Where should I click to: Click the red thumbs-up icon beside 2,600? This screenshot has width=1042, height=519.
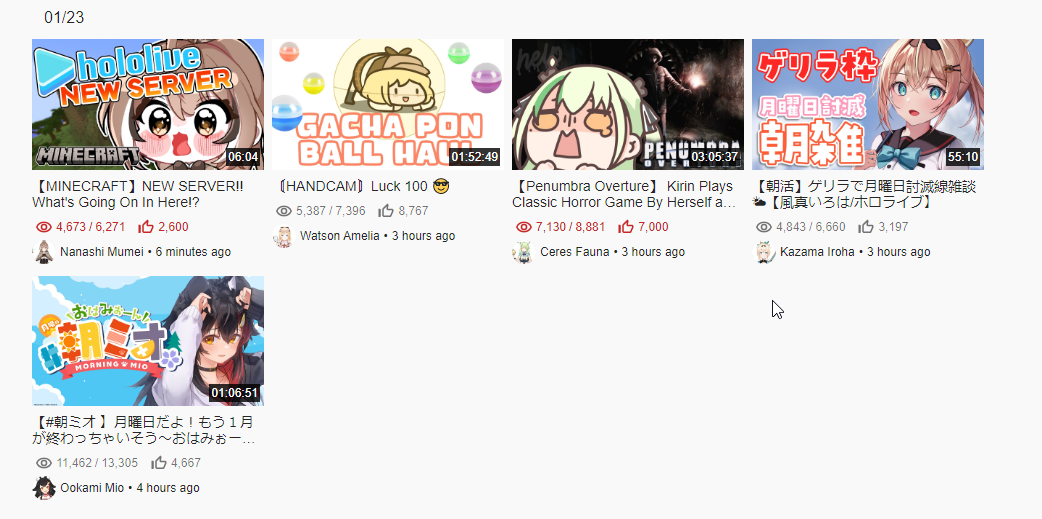pyautogui.click(x=146, y=227)
